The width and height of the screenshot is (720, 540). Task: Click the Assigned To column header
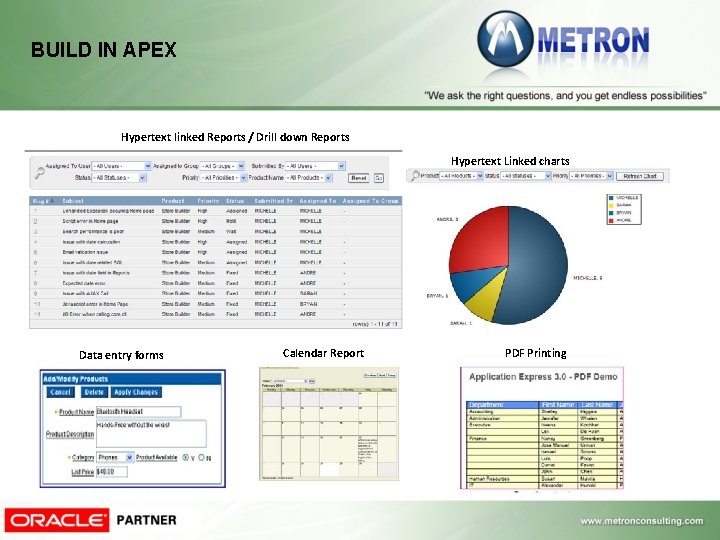pos(317,201)
